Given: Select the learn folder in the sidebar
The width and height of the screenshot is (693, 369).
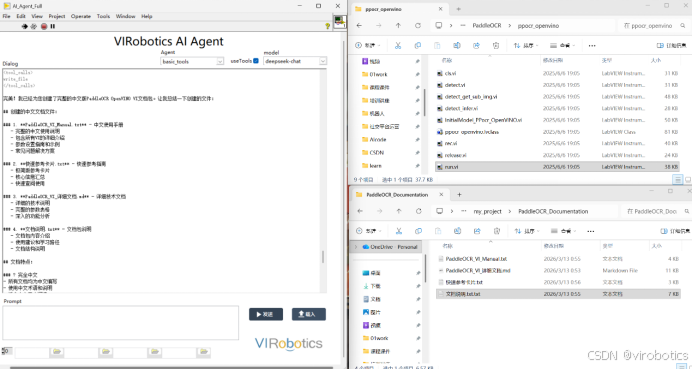Looking at the screenshot, I should click(x=375, y=166).
